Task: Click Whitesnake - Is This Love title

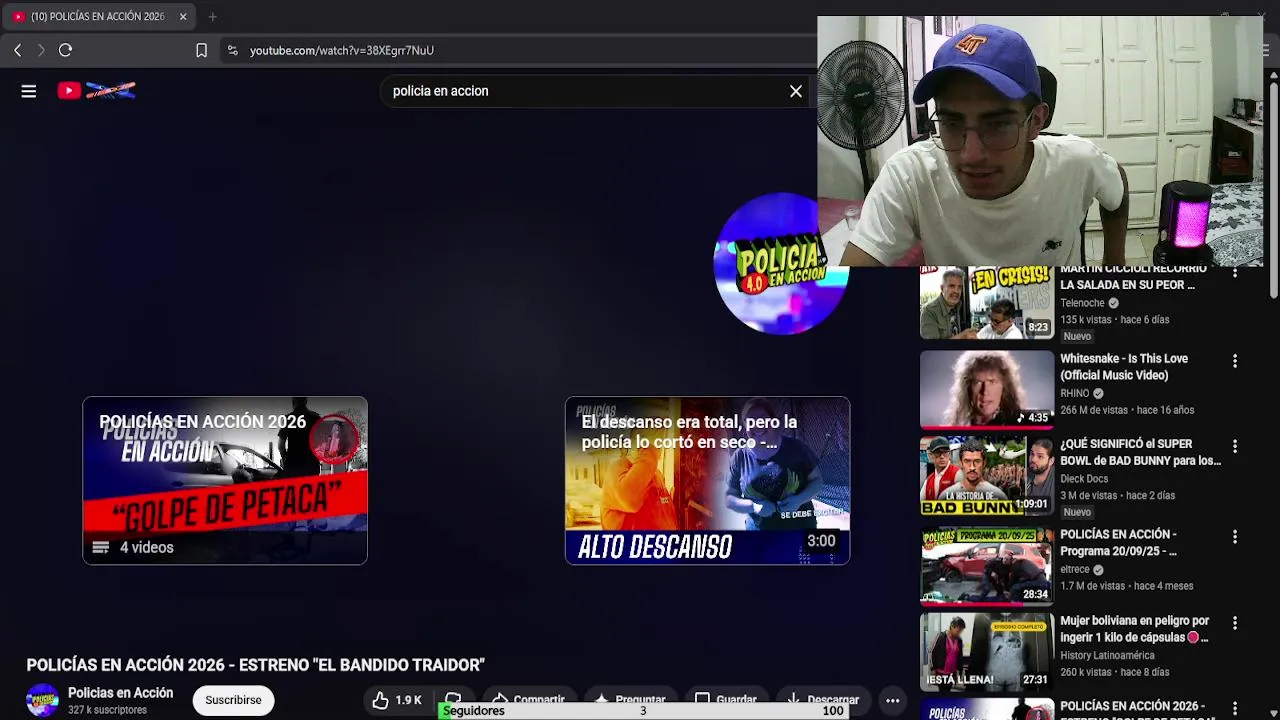Action: [1124, 367]
